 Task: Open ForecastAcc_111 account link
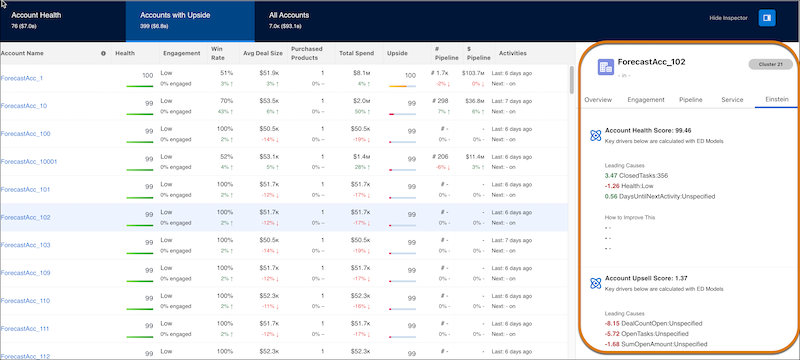click(x=25, y=329)
